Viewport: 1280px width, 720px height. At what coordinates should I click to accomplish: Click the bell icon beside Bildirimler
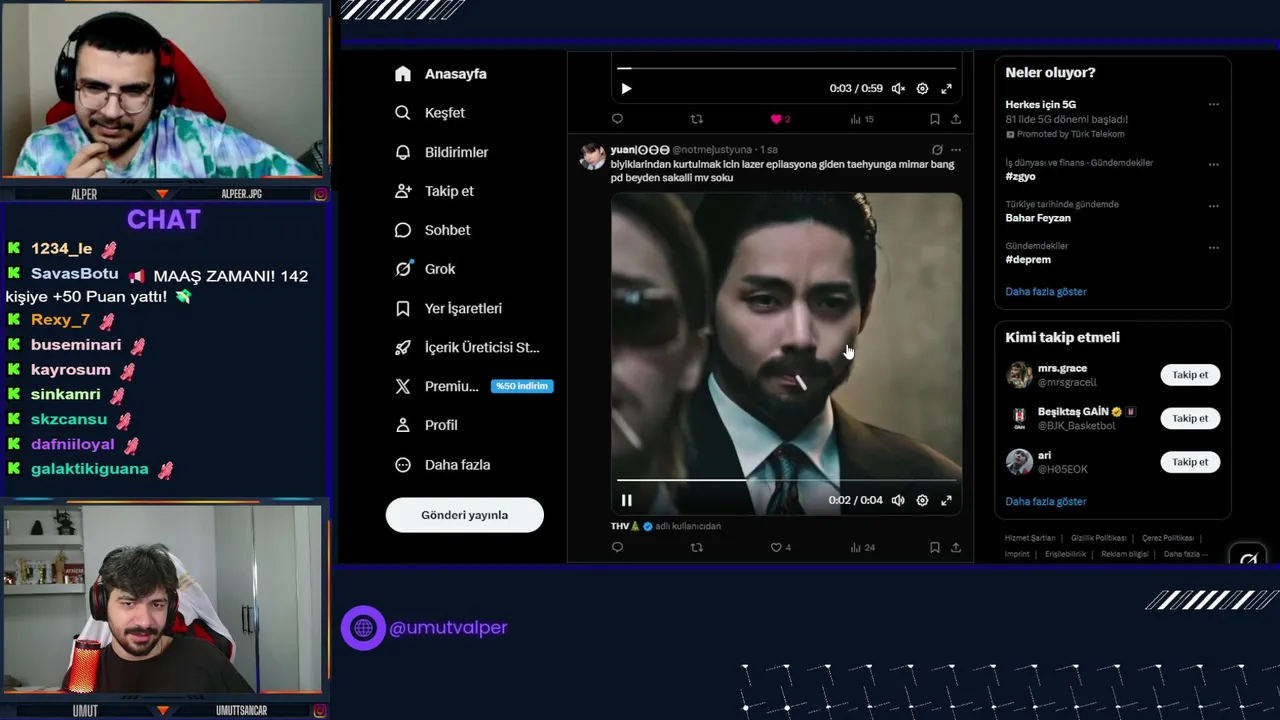[x=403, y=152]
